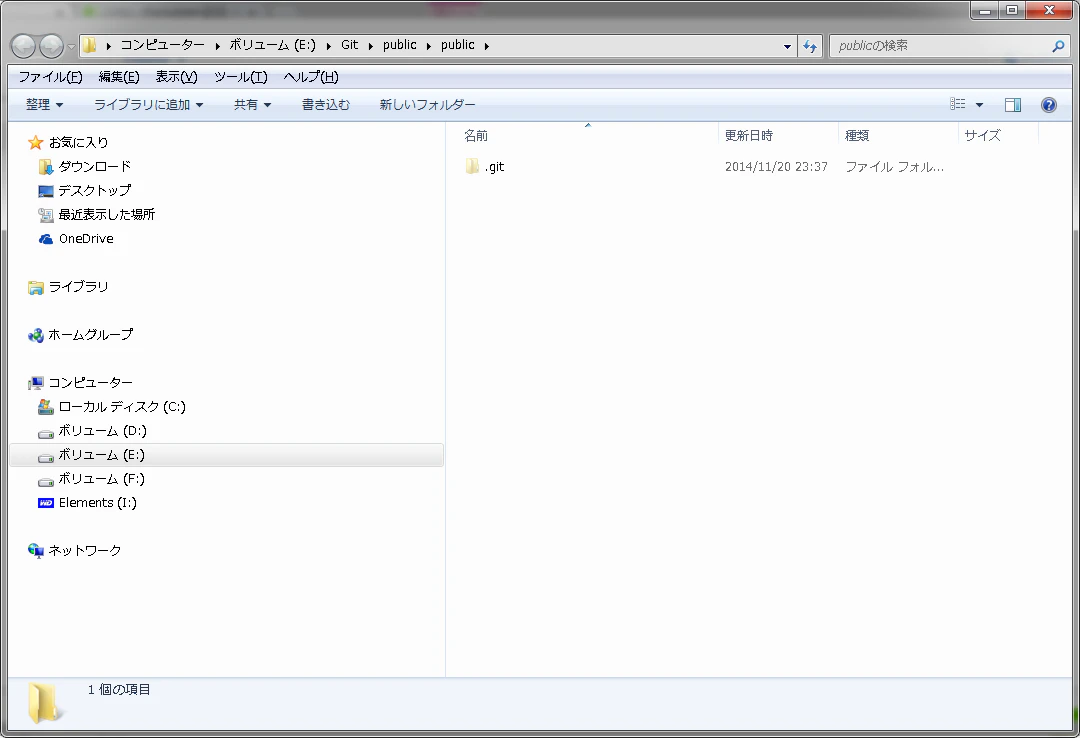Open the 整理 dropdown
Viewport: 1080px width, 738px height.
pos(45,105)
